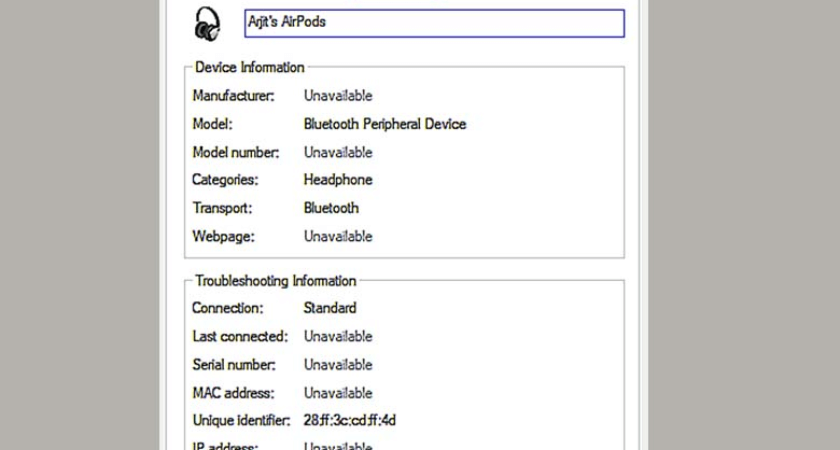Click the Categories label
The image size is (840, 450).
225,180
